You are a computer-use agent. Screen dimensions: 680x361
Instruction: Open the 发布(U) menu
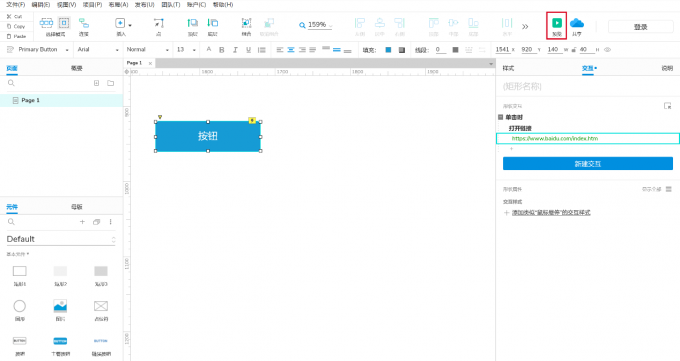pyautogui.click(x=144, y=5)
